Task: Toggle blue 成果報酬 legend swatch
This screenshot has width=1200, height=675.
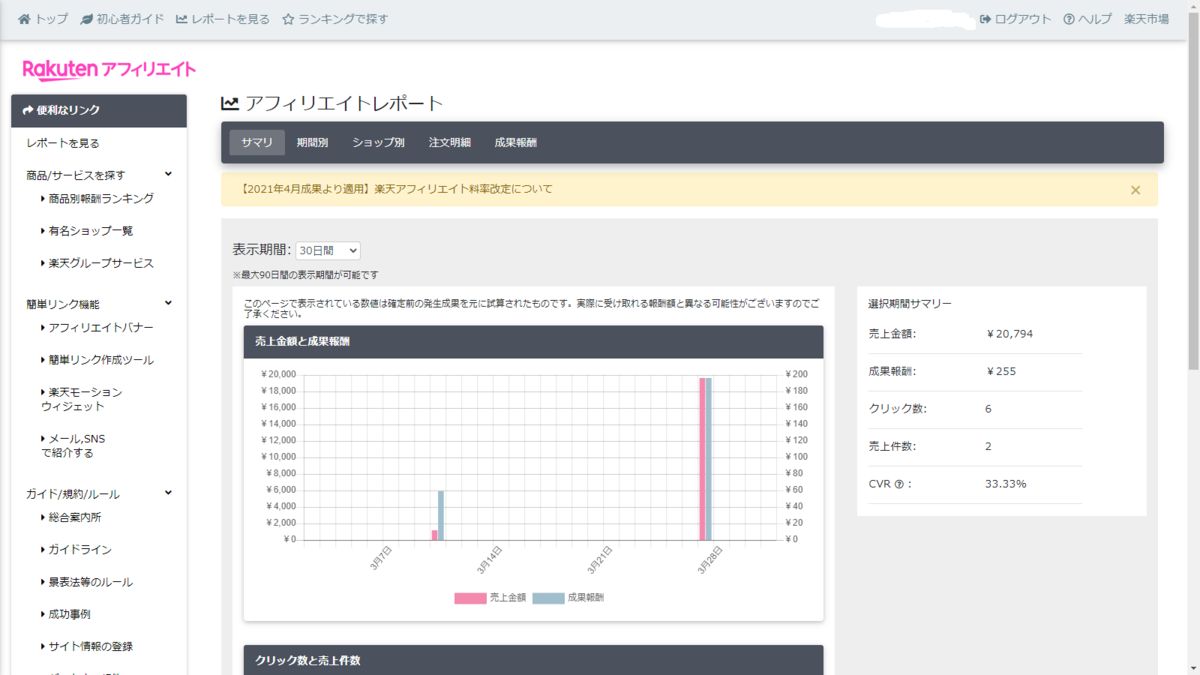Action: tap(548, 598)
